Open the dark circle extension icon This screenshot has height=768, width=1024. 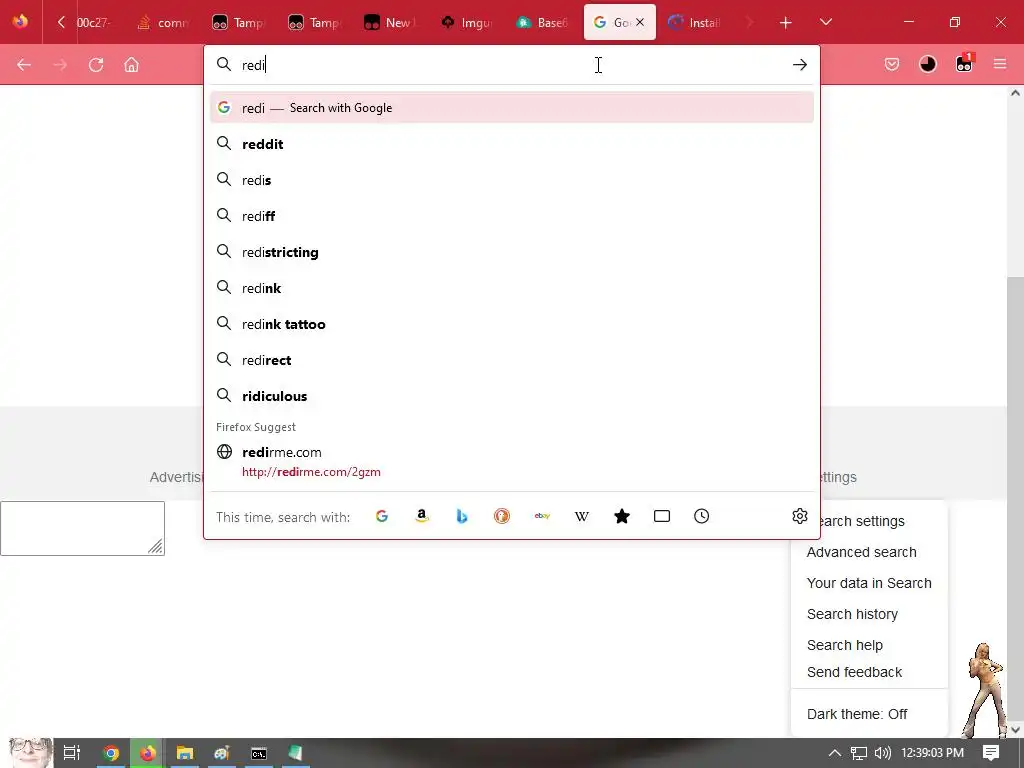click(x=928, y=64)
